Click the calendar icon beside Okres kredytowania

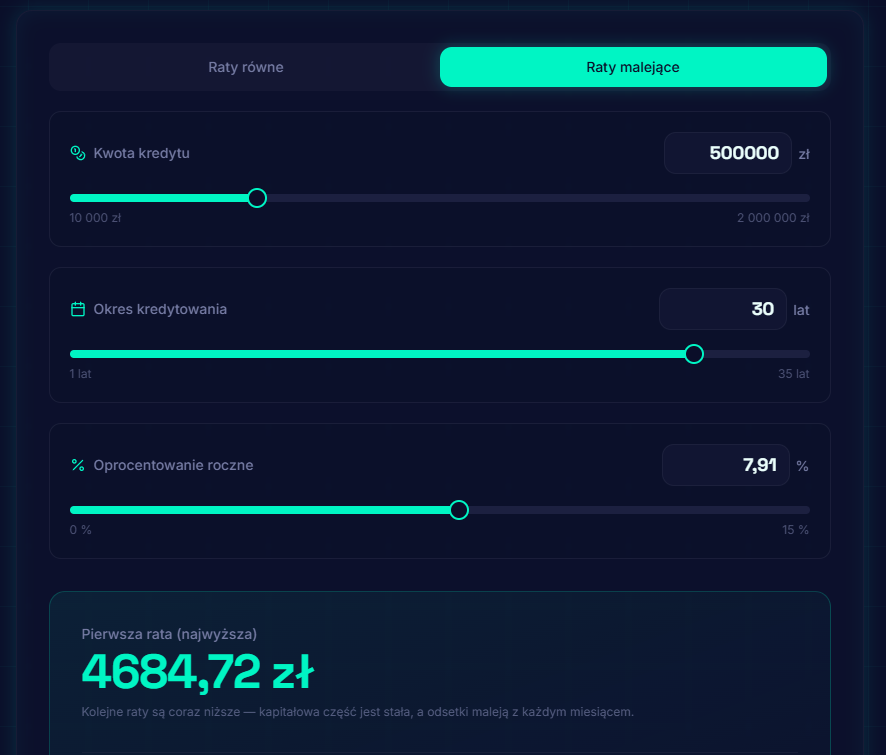77,309
